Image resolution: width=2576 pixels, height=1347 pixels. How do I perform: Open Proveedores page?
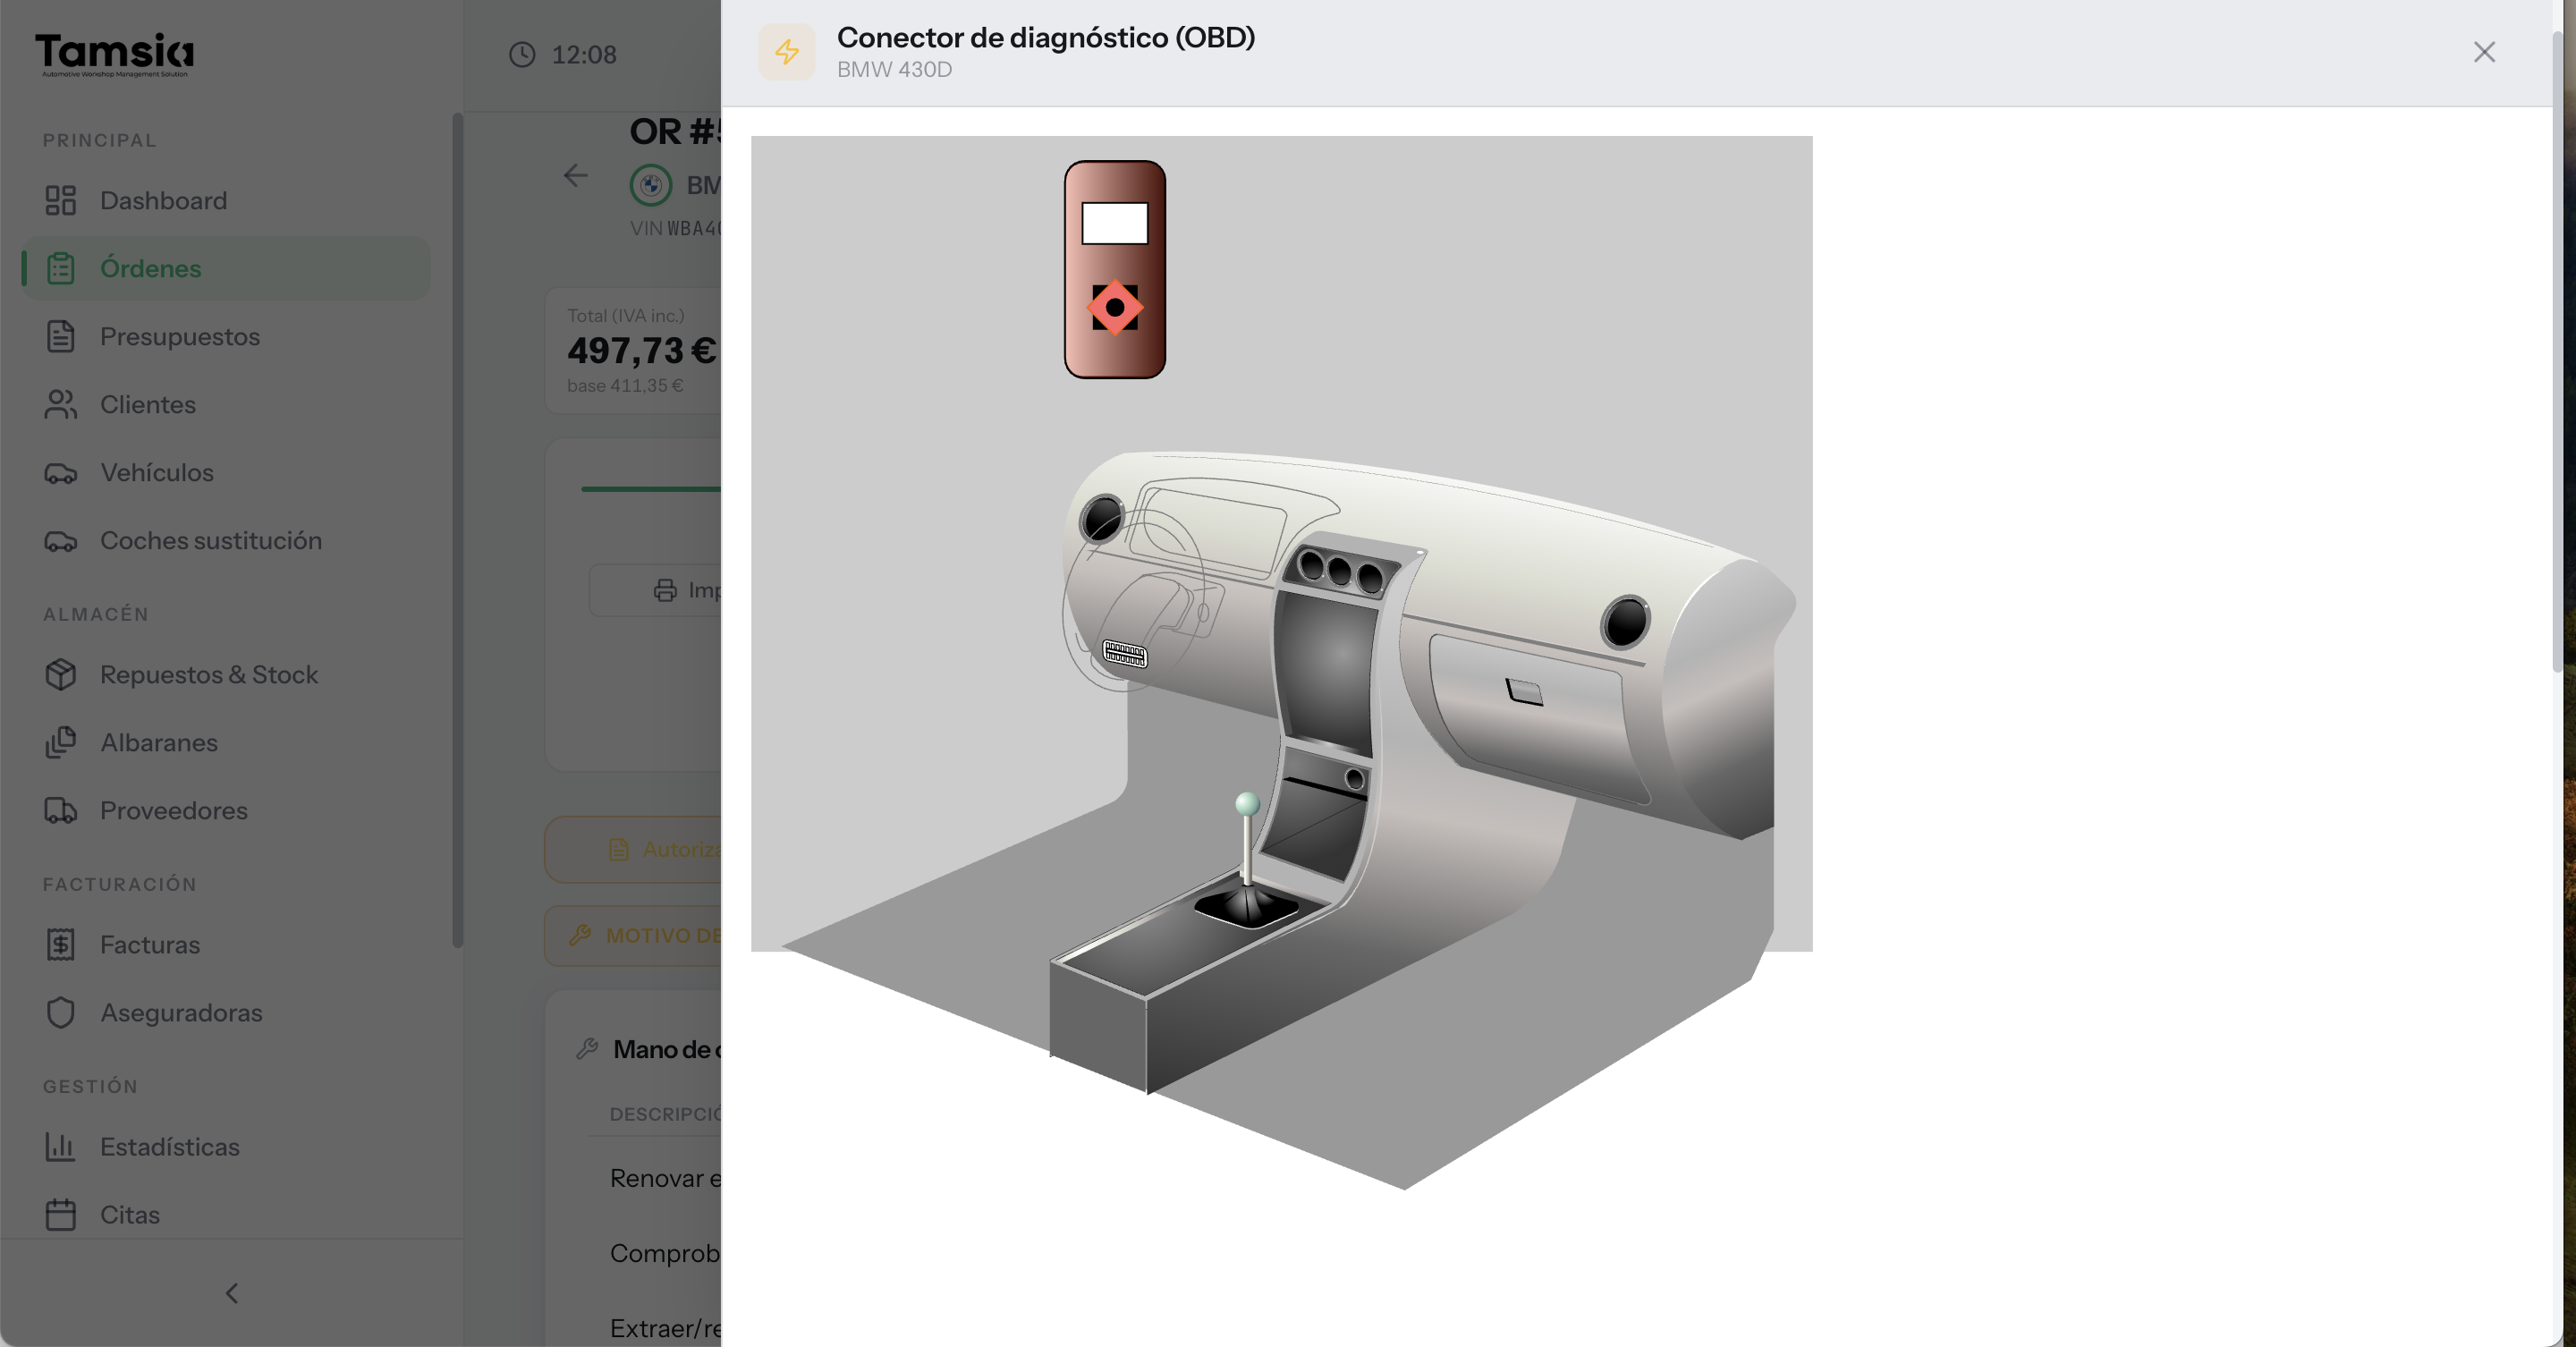pos(226,811)
